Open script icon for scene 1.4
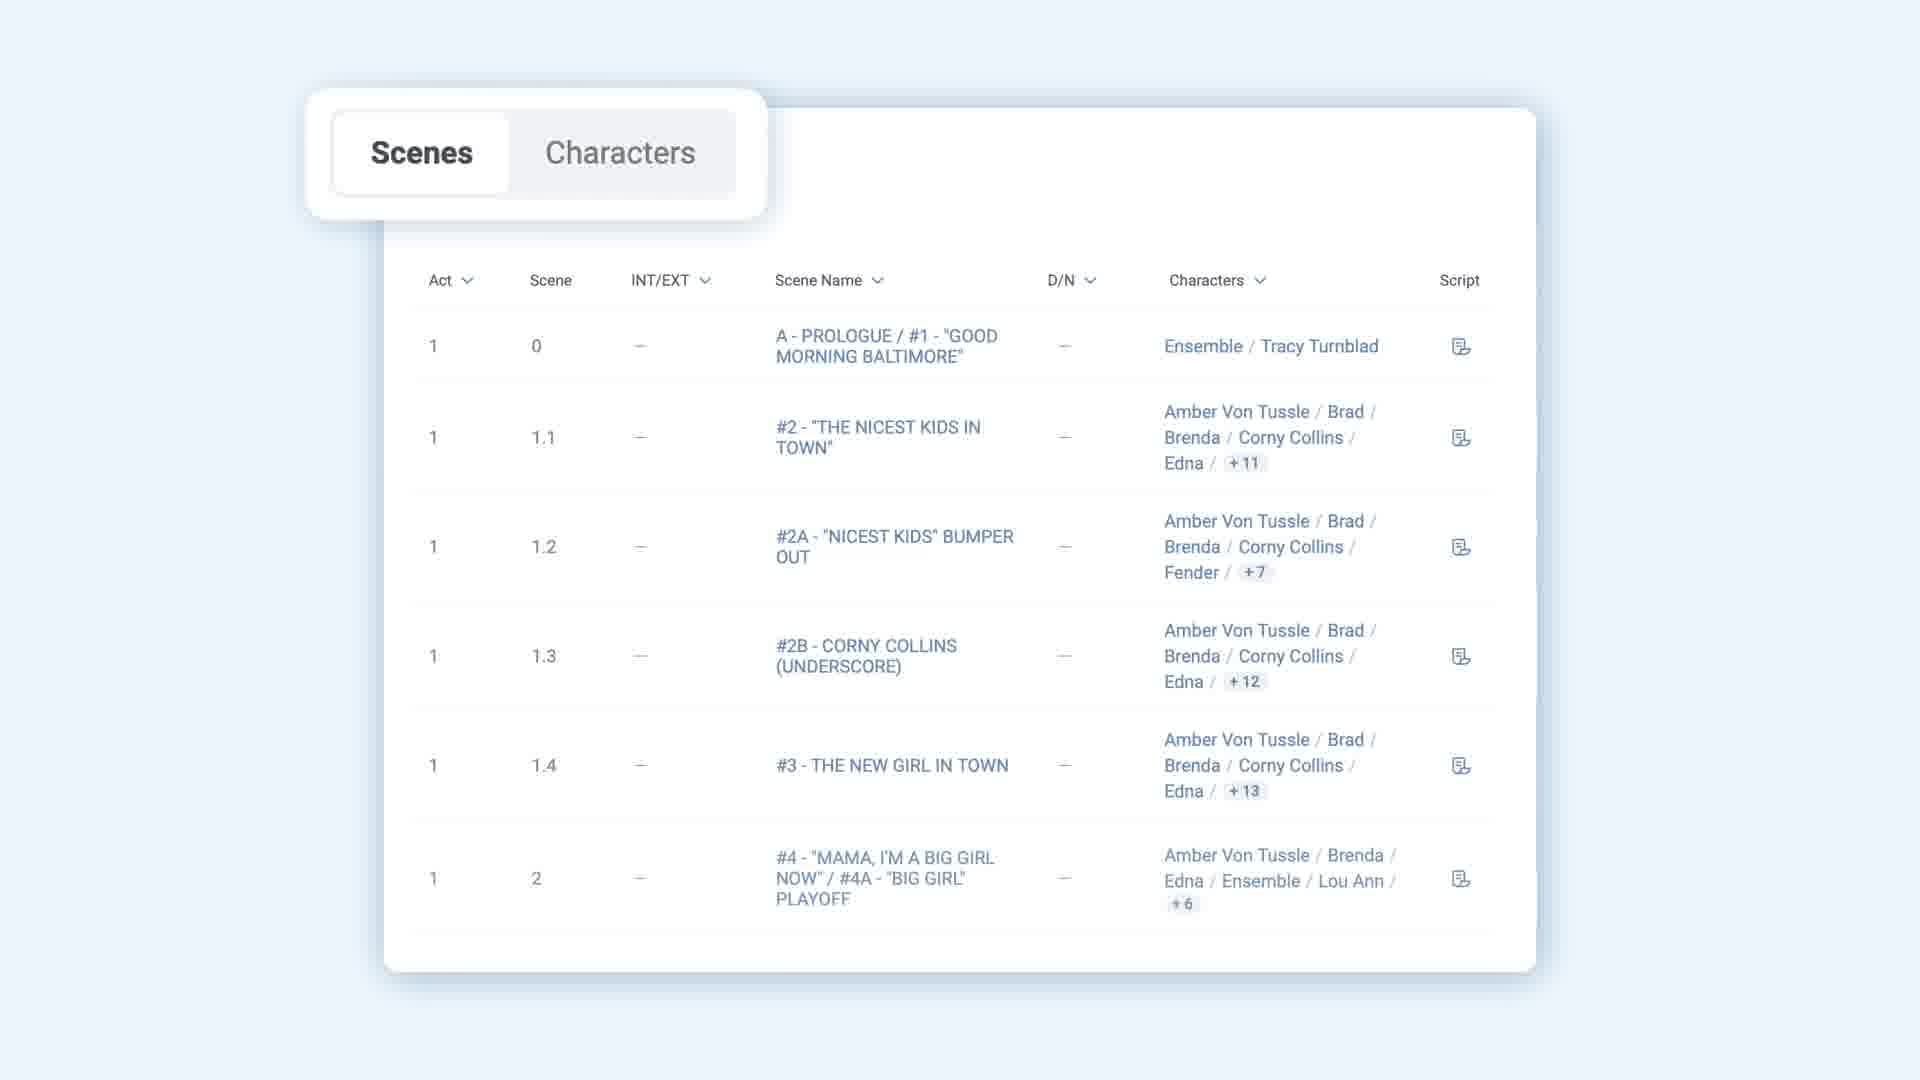The width and height of the screenshot is (1920, 1080). coord(1460,765)
